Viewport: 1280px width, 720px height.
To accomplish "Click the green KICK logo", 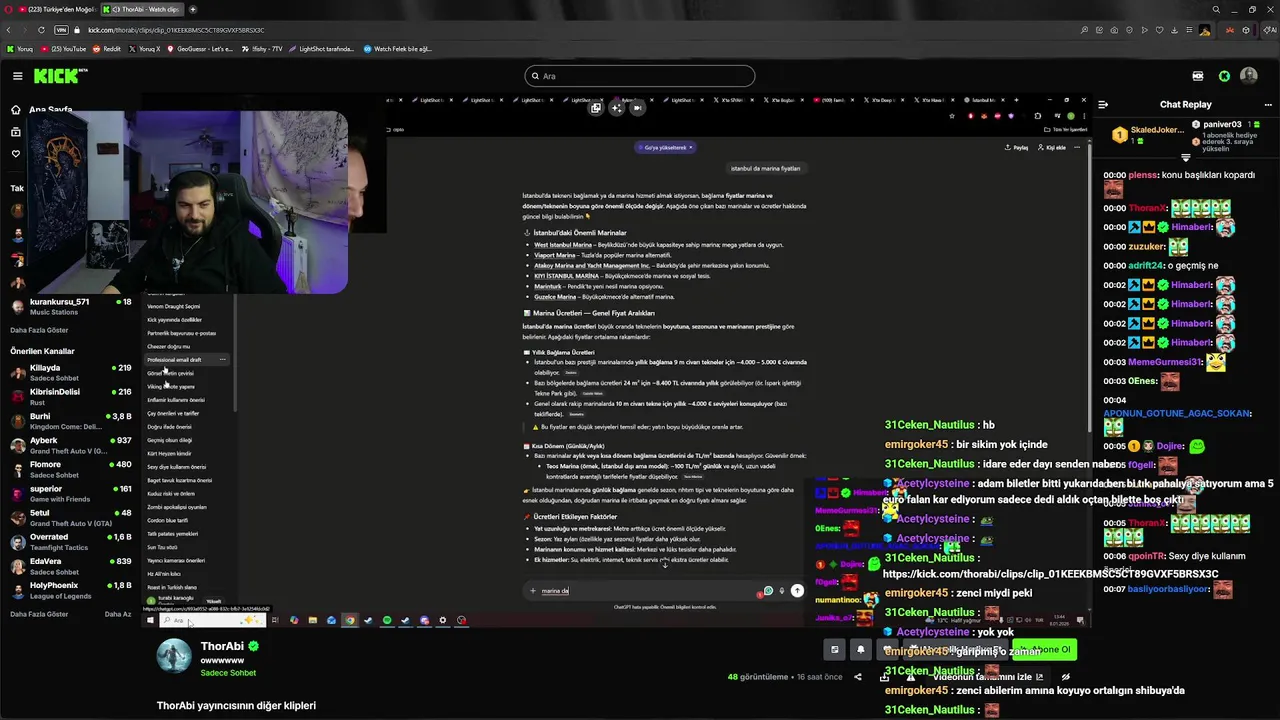I will coord(60,76).
